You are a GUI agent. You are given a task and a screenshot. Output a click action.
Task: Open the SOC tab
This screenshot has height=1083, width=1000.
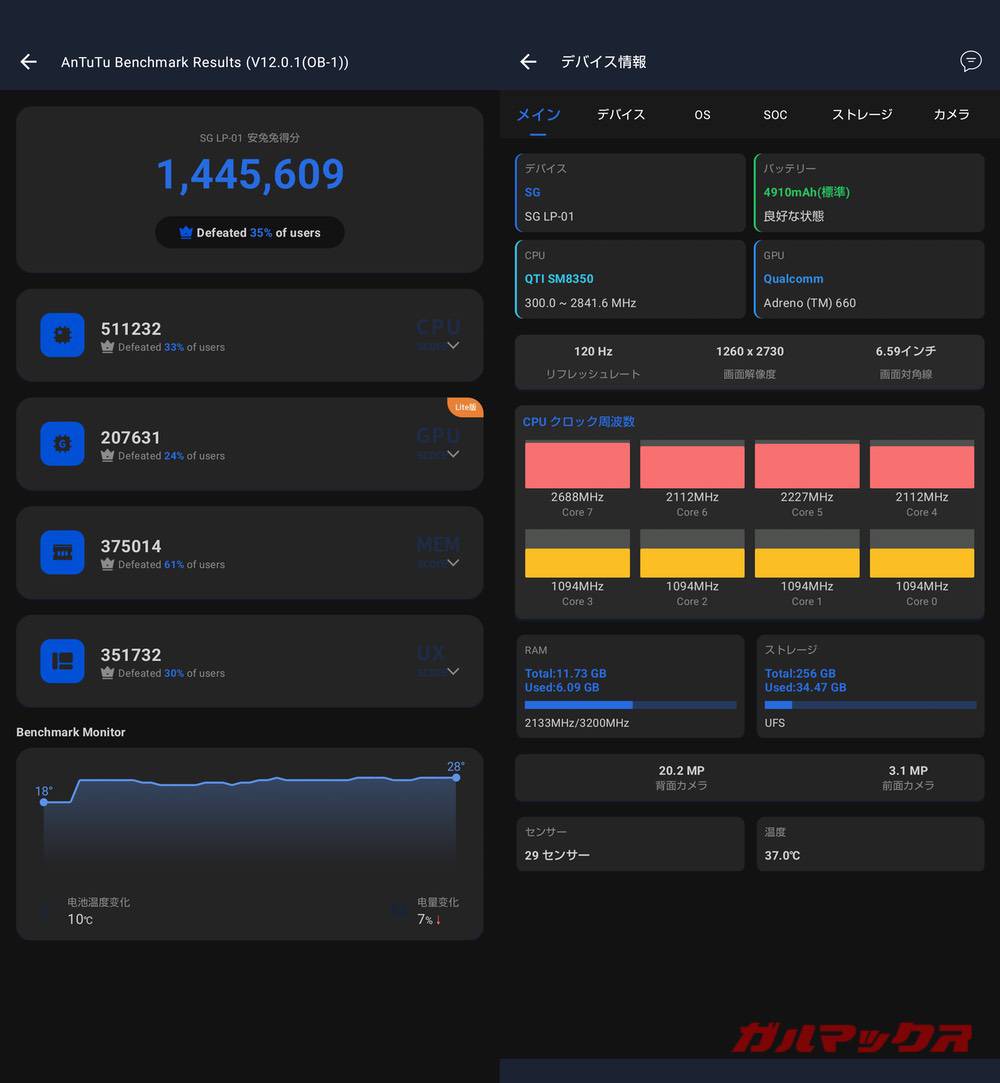point(775,115)
